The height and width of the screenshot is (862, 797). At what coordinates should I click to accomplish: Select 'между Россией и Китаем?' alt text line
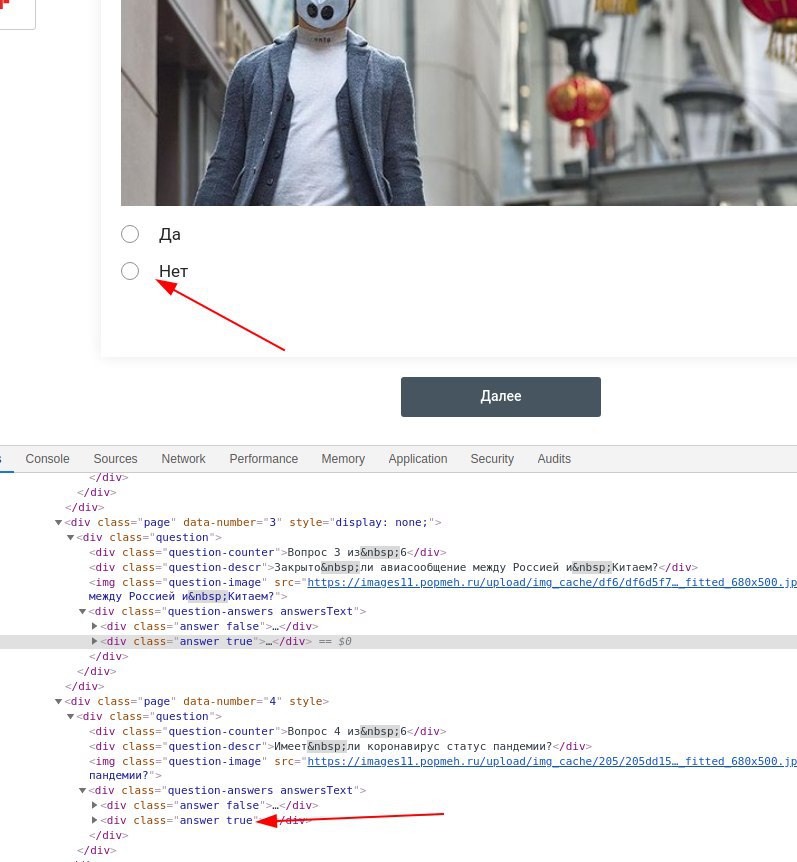point(188,596)
